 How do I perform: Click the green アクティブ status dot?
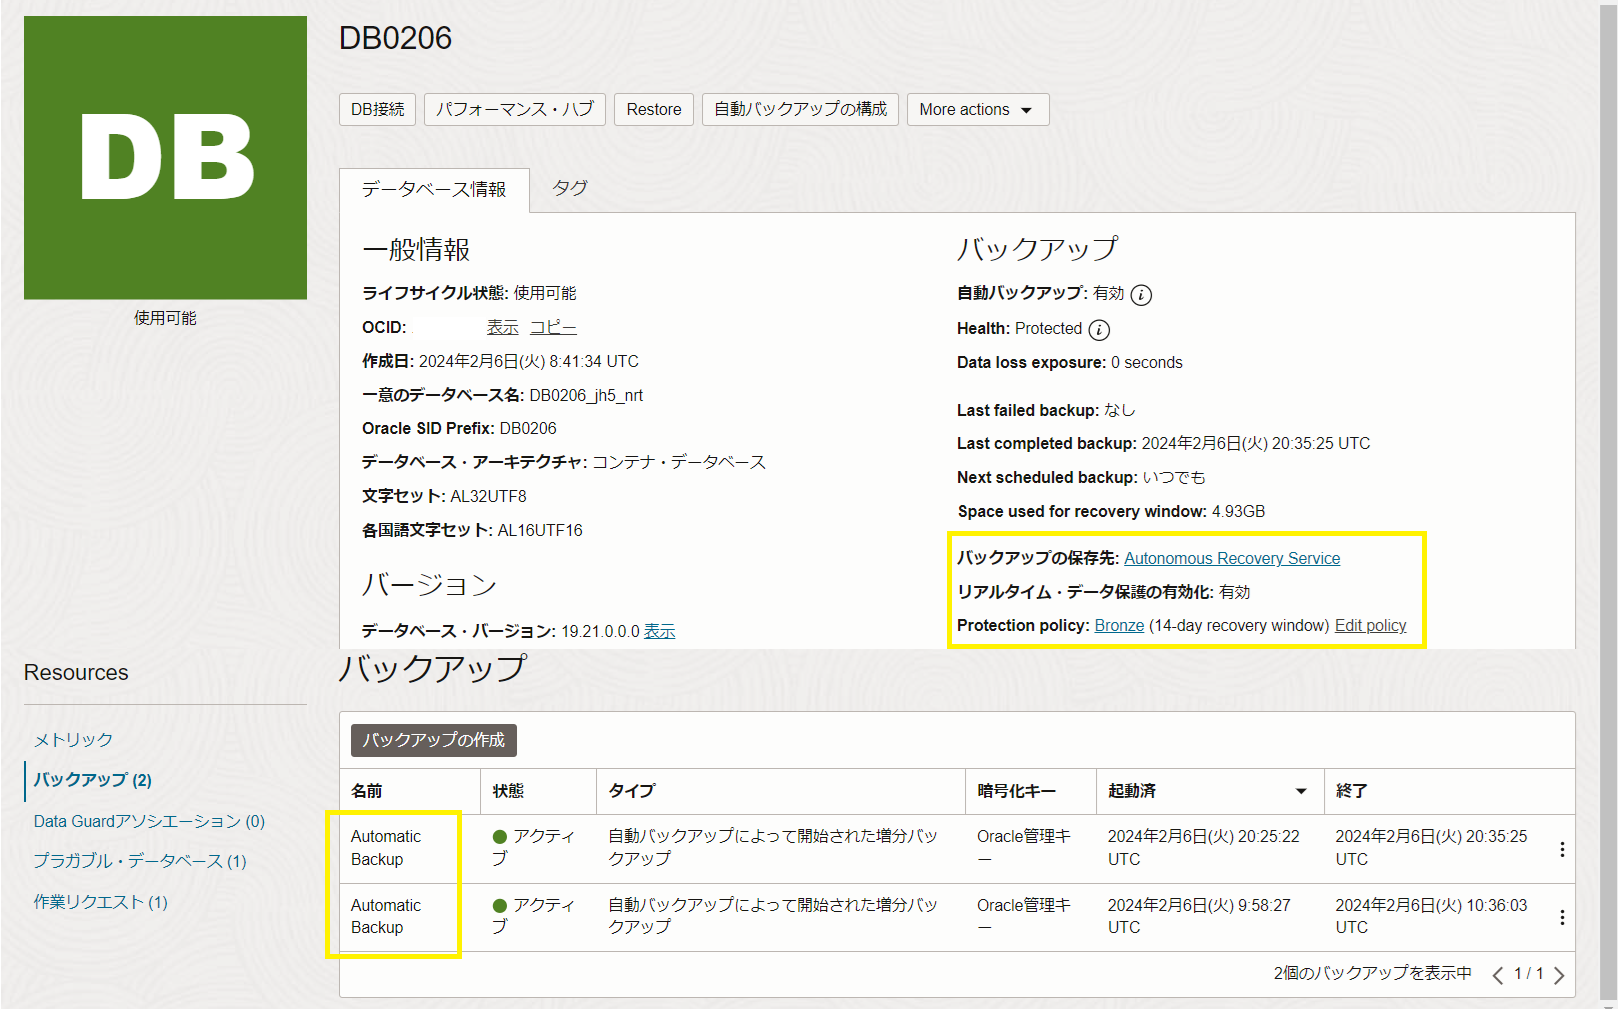499,837
